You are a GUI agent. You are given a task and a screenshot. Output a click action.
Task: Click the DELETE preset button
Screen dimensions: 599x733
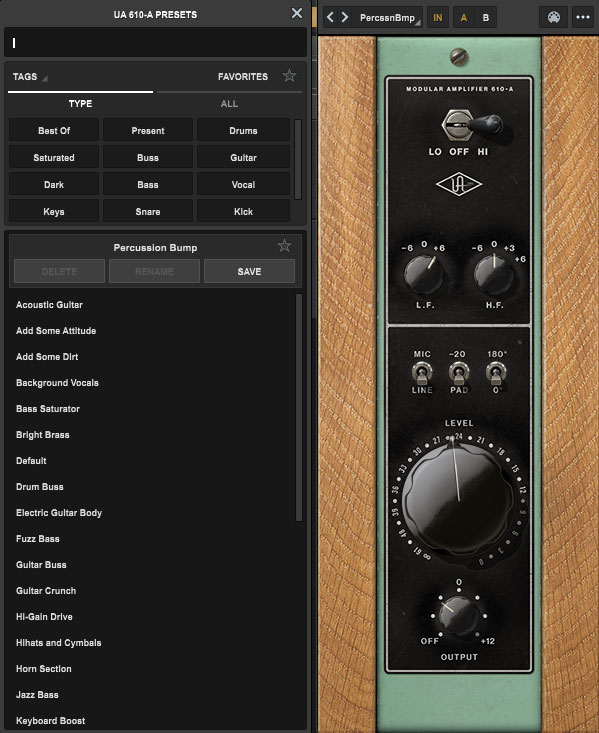[x=59, y=271]
